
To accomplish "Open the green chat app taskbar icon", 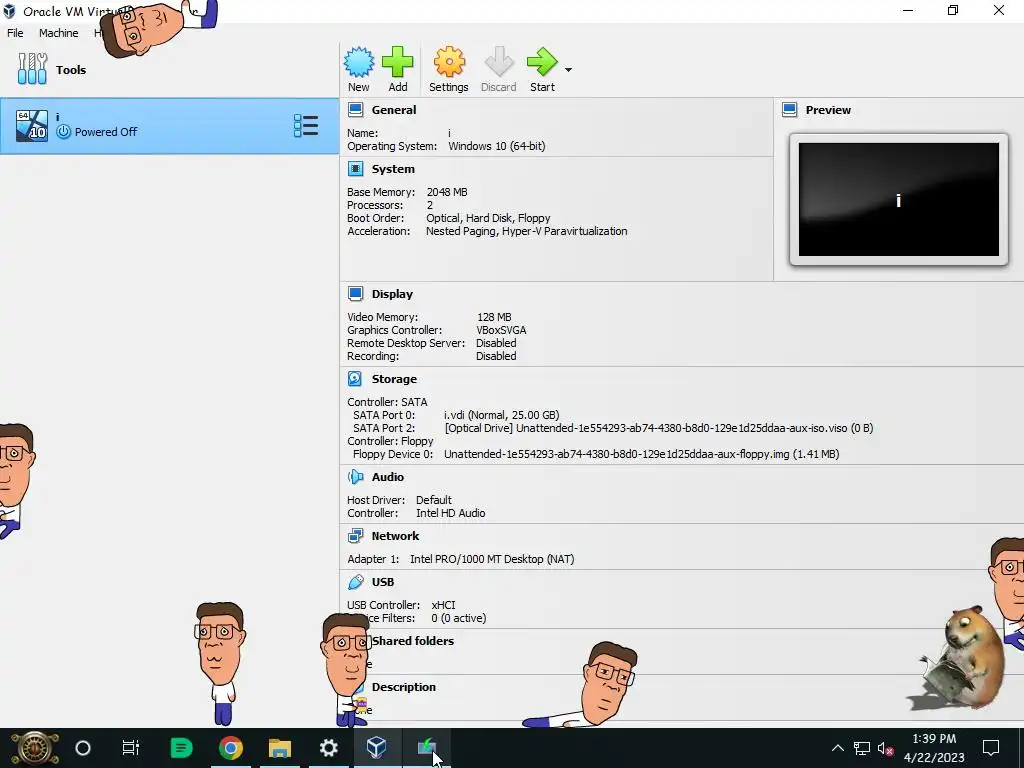I will coord(181,748).
